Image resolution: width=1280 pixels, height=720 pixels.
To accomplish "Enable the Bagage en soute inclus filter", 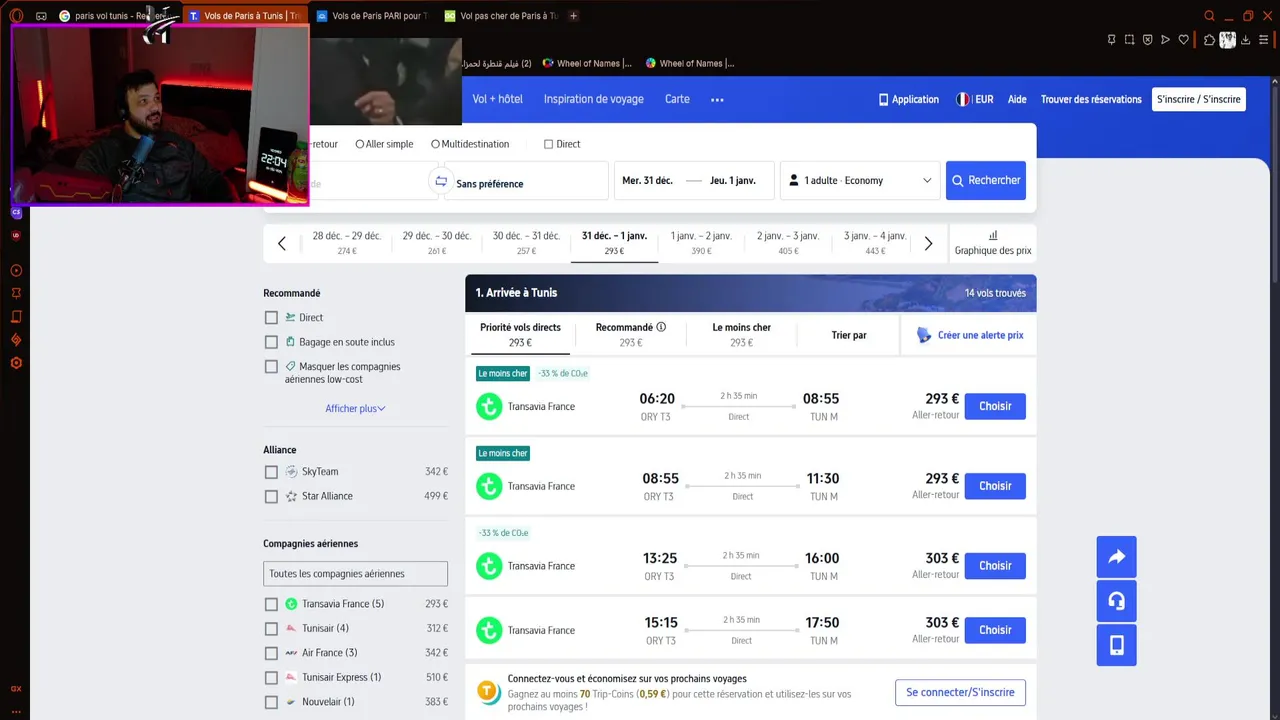I will (271, 342).
